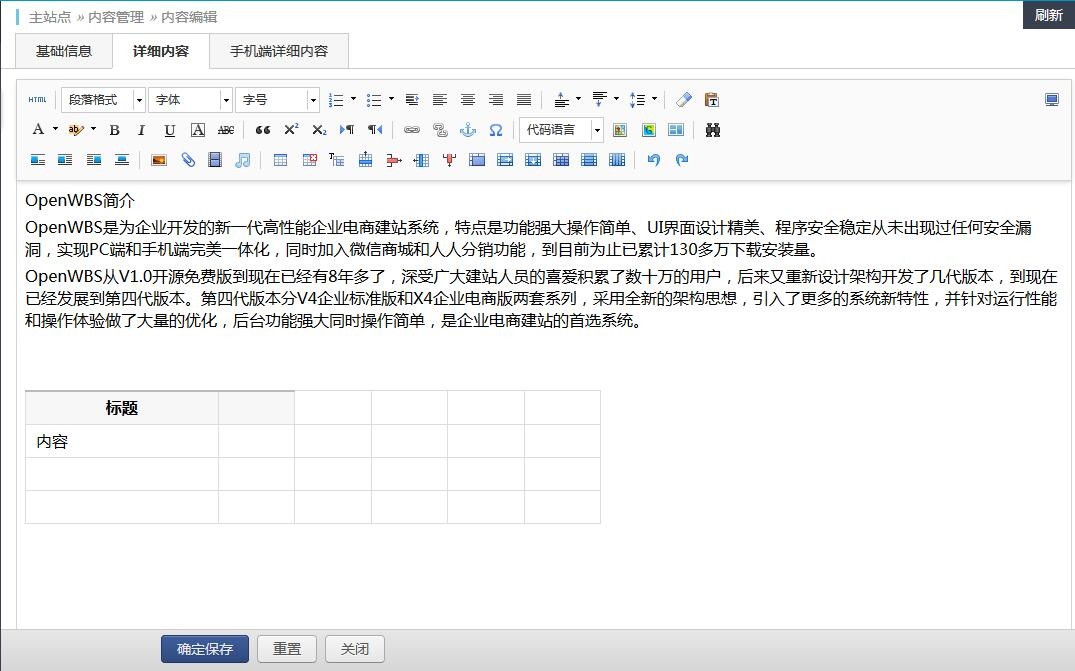Toggle superscript formatting
This screenshot has height=671, width=1075.
(291, 130)
